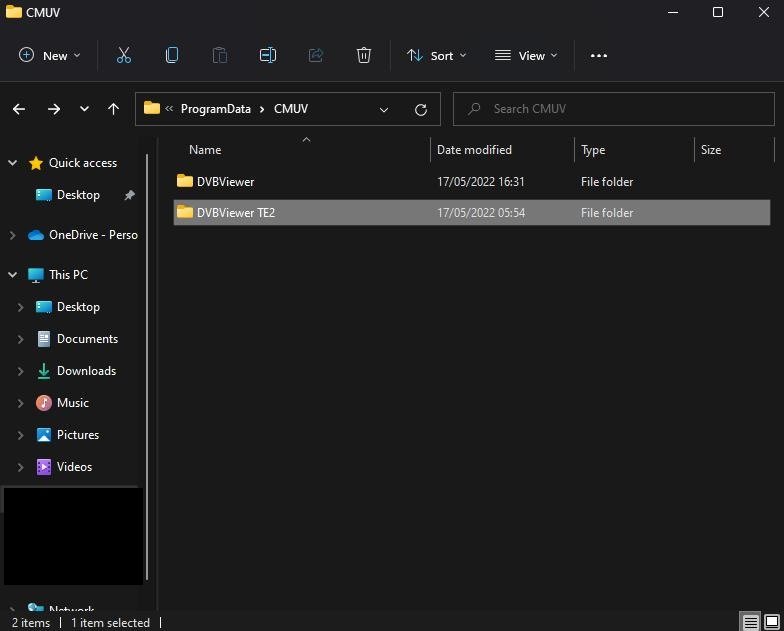Expand the OneDrive tree node
The height and width of the screenshot is (631, 784).
pyautogui.click(x=12, y=235)
